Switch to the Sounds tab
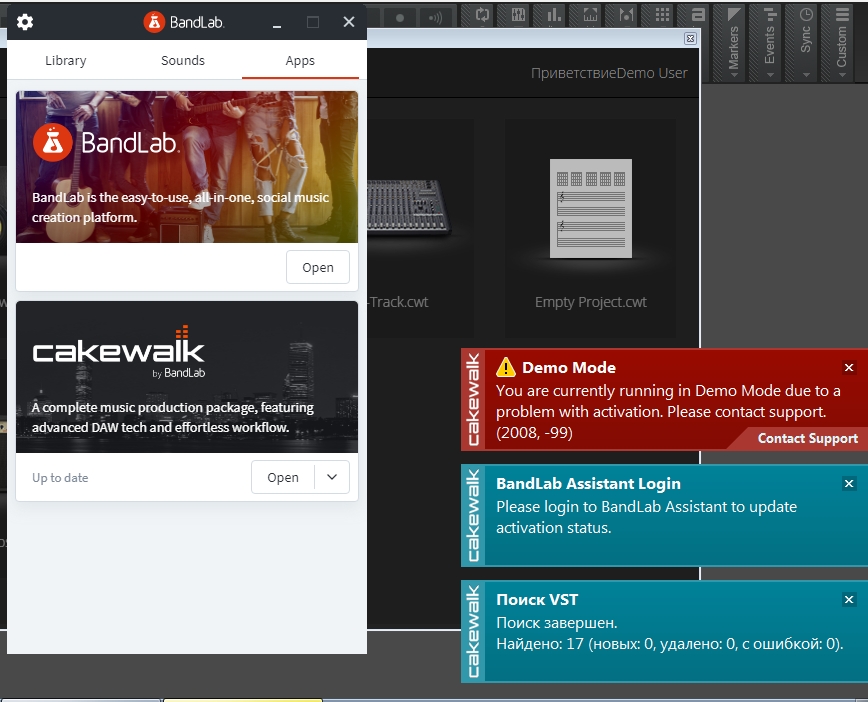This screenshot has width=868, height=702. pyautogui.click(x=183, y=60)
